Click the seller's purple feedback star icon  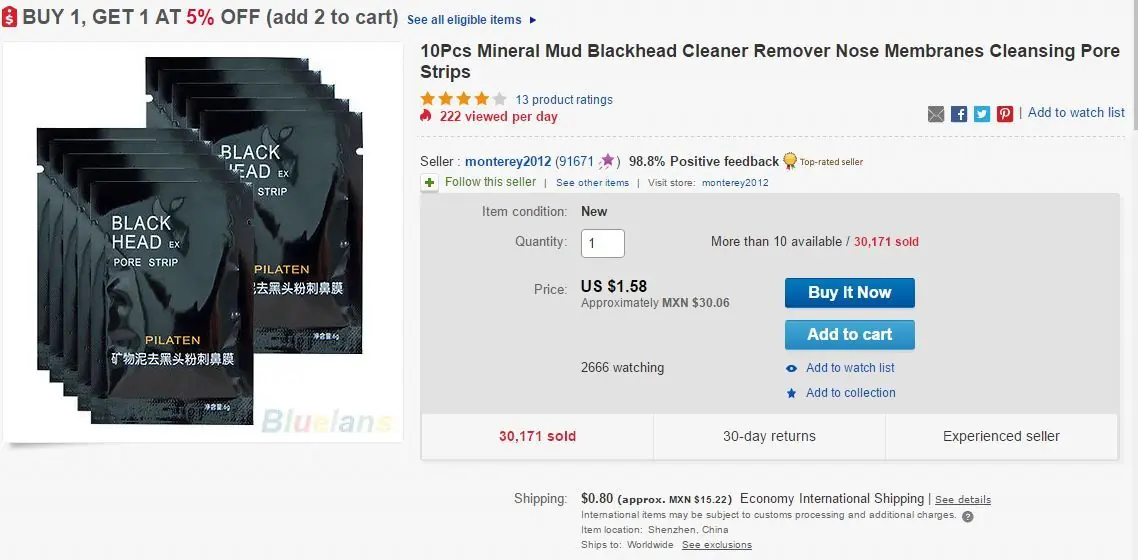click(x=607, y=161)
